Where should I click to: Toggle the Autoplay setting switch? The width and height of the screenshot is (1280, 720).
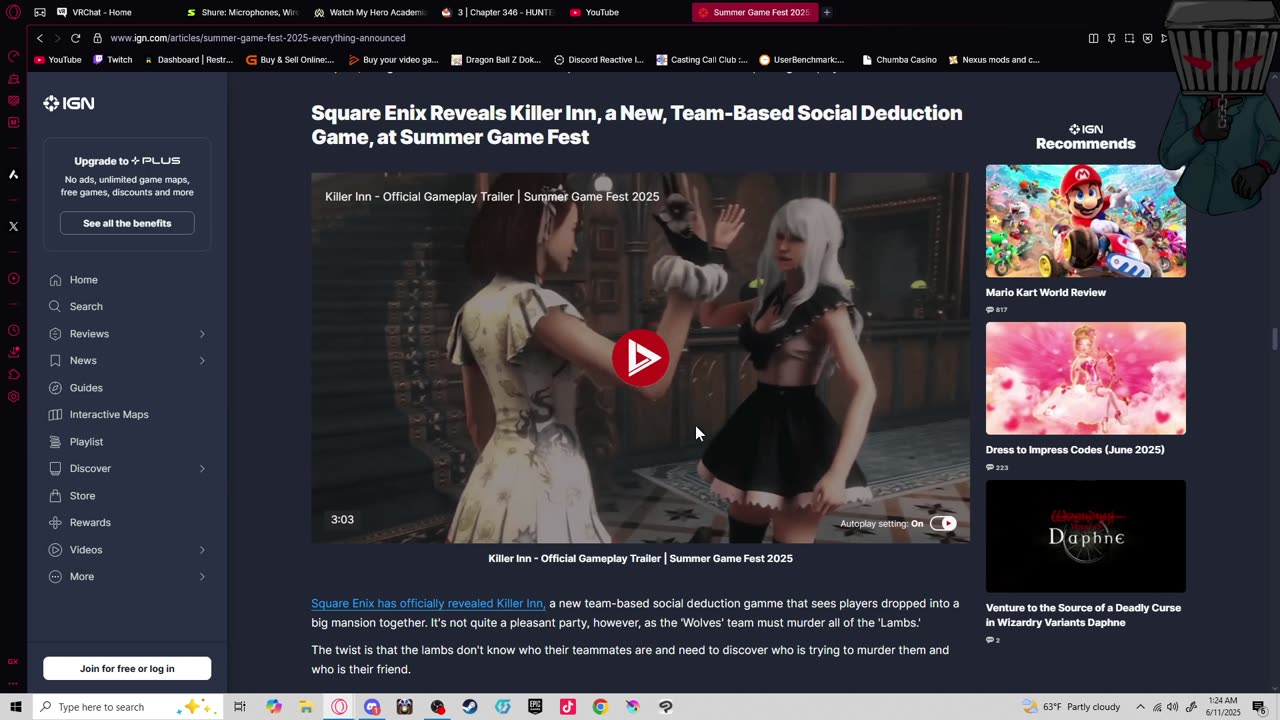point(943,523)
